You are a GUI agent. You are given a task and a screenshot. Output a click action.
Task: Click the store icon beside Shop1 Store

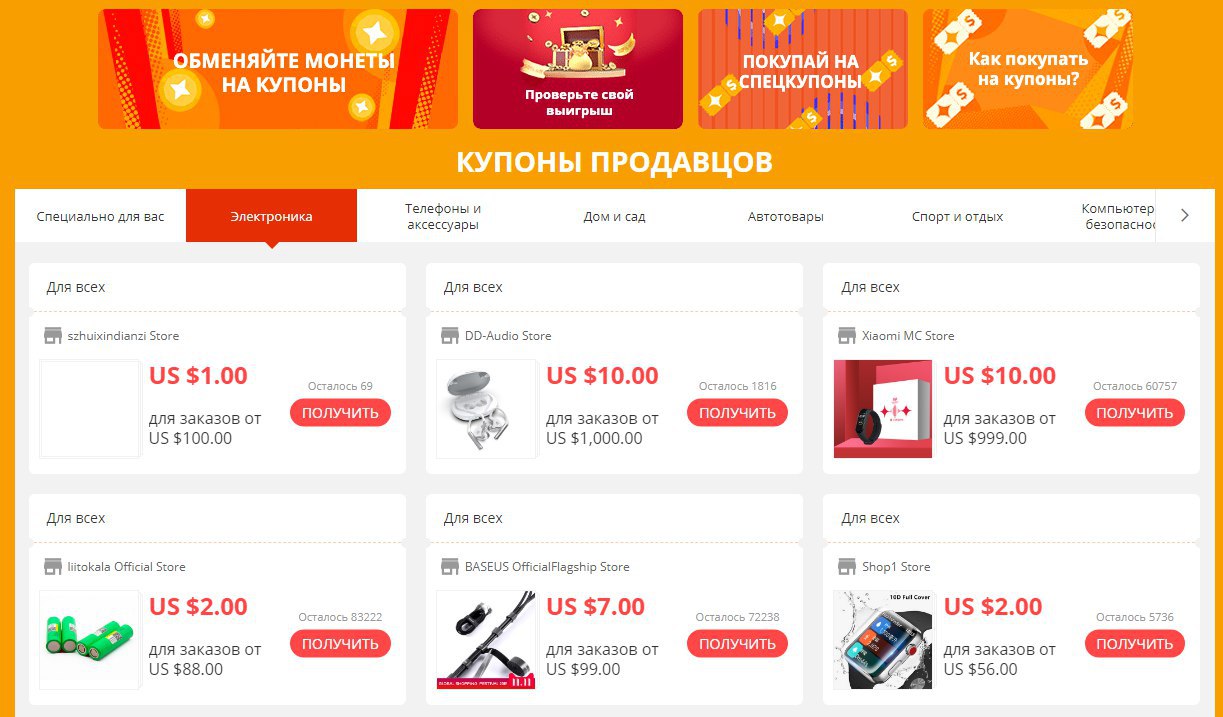point(846,566)
